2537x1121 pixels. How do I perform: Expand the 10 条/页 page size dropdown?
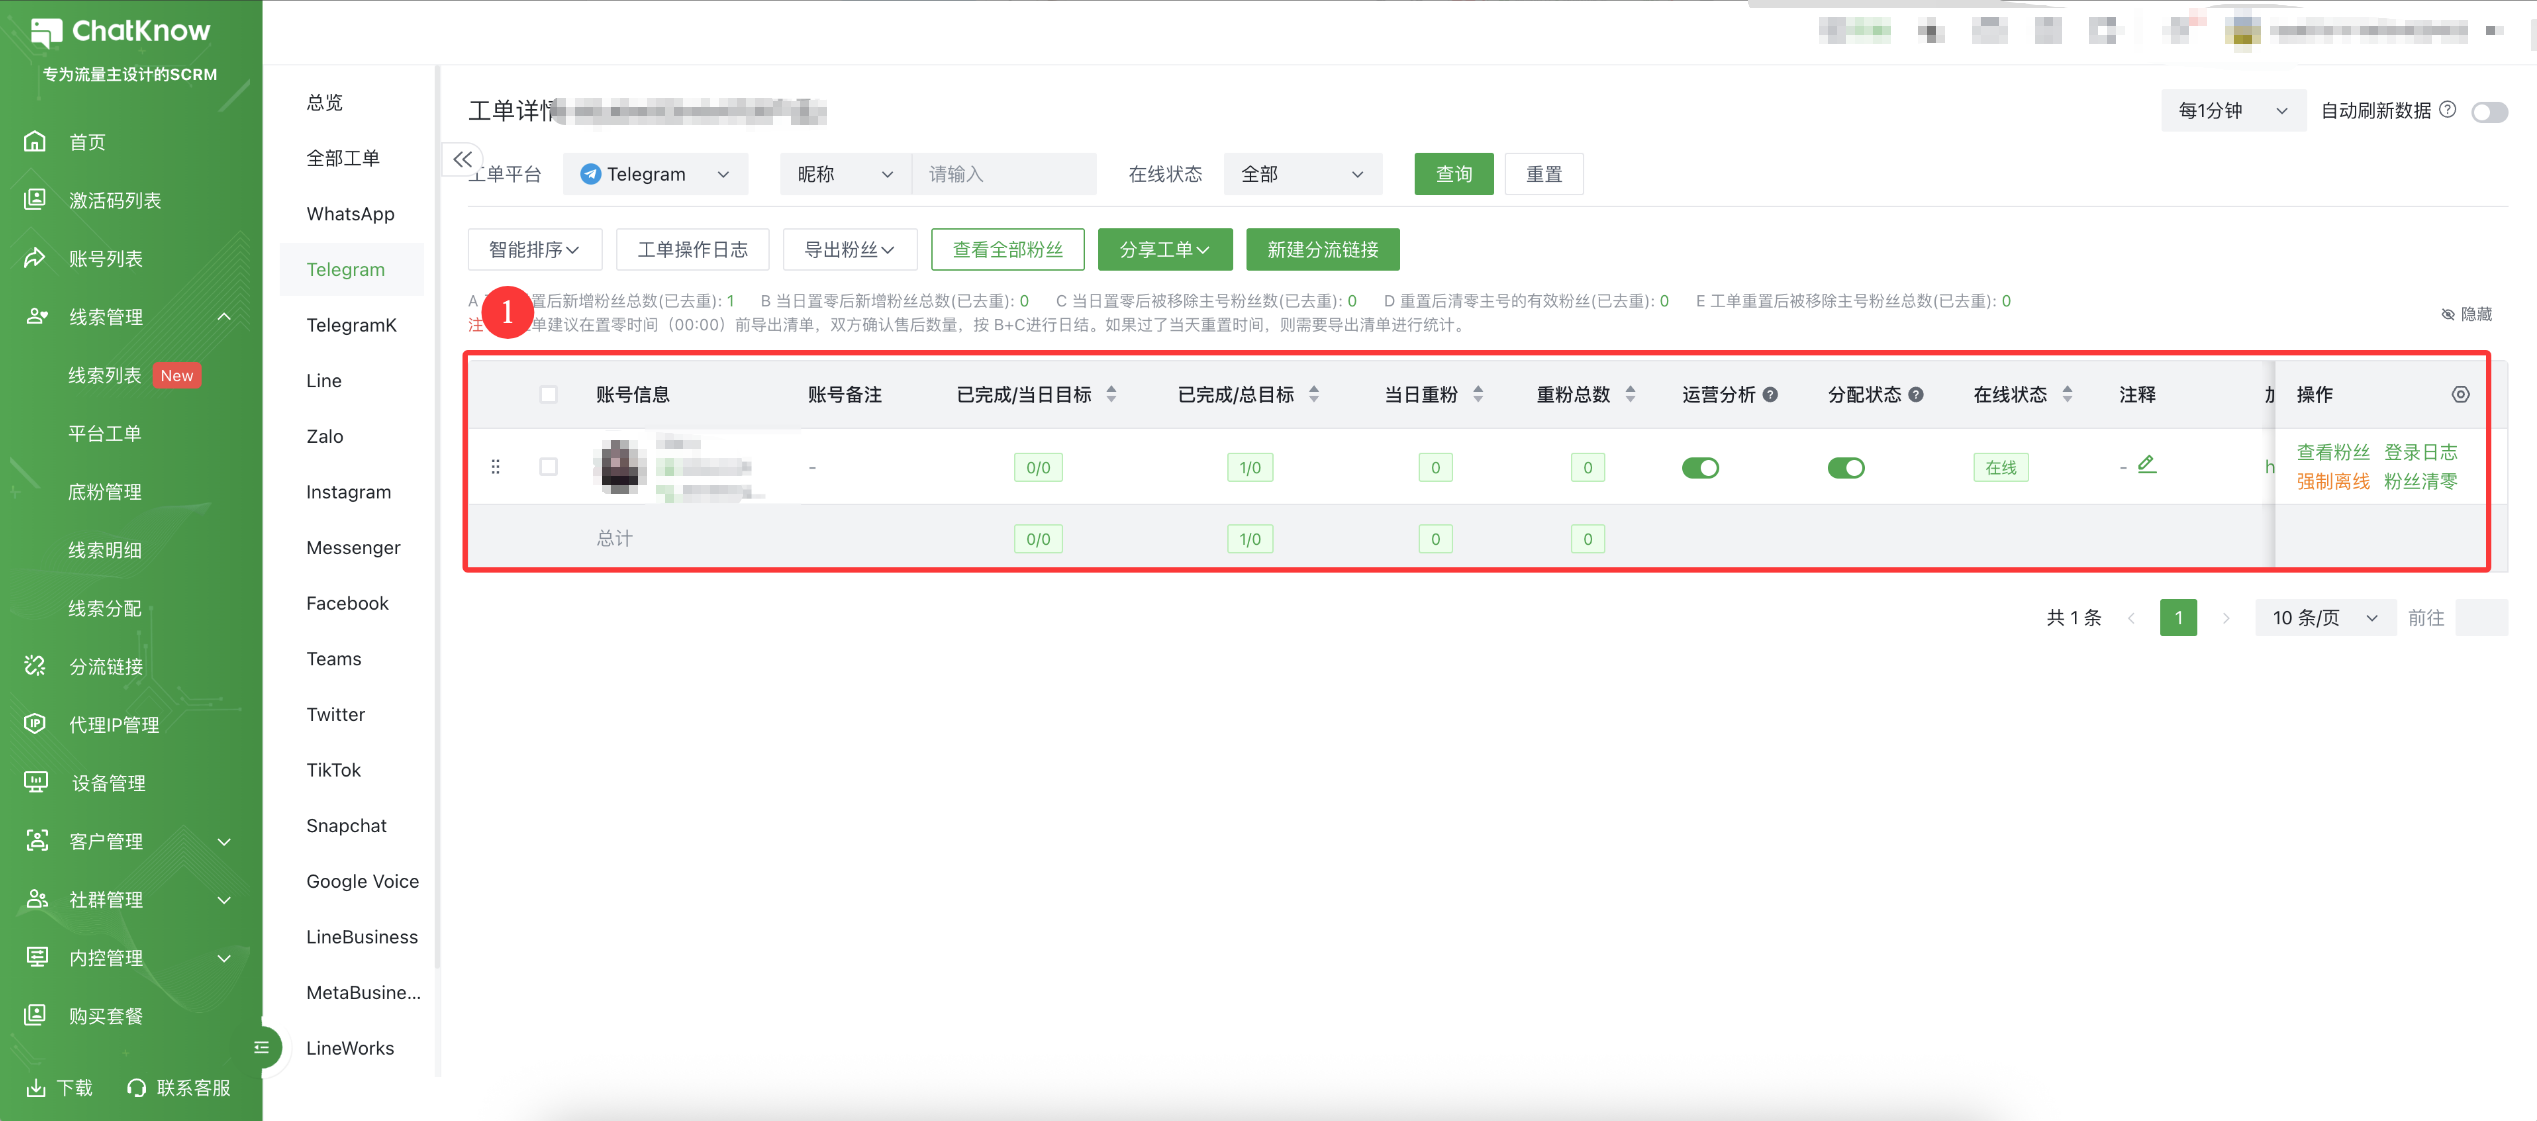click(x=2324, y=618)
